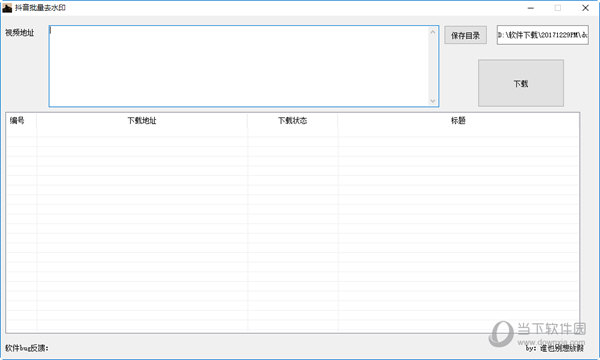Click the app icon in title bar
Image resolution: width=600 pixels, height=360 pixels.
(x=7, y=8)
